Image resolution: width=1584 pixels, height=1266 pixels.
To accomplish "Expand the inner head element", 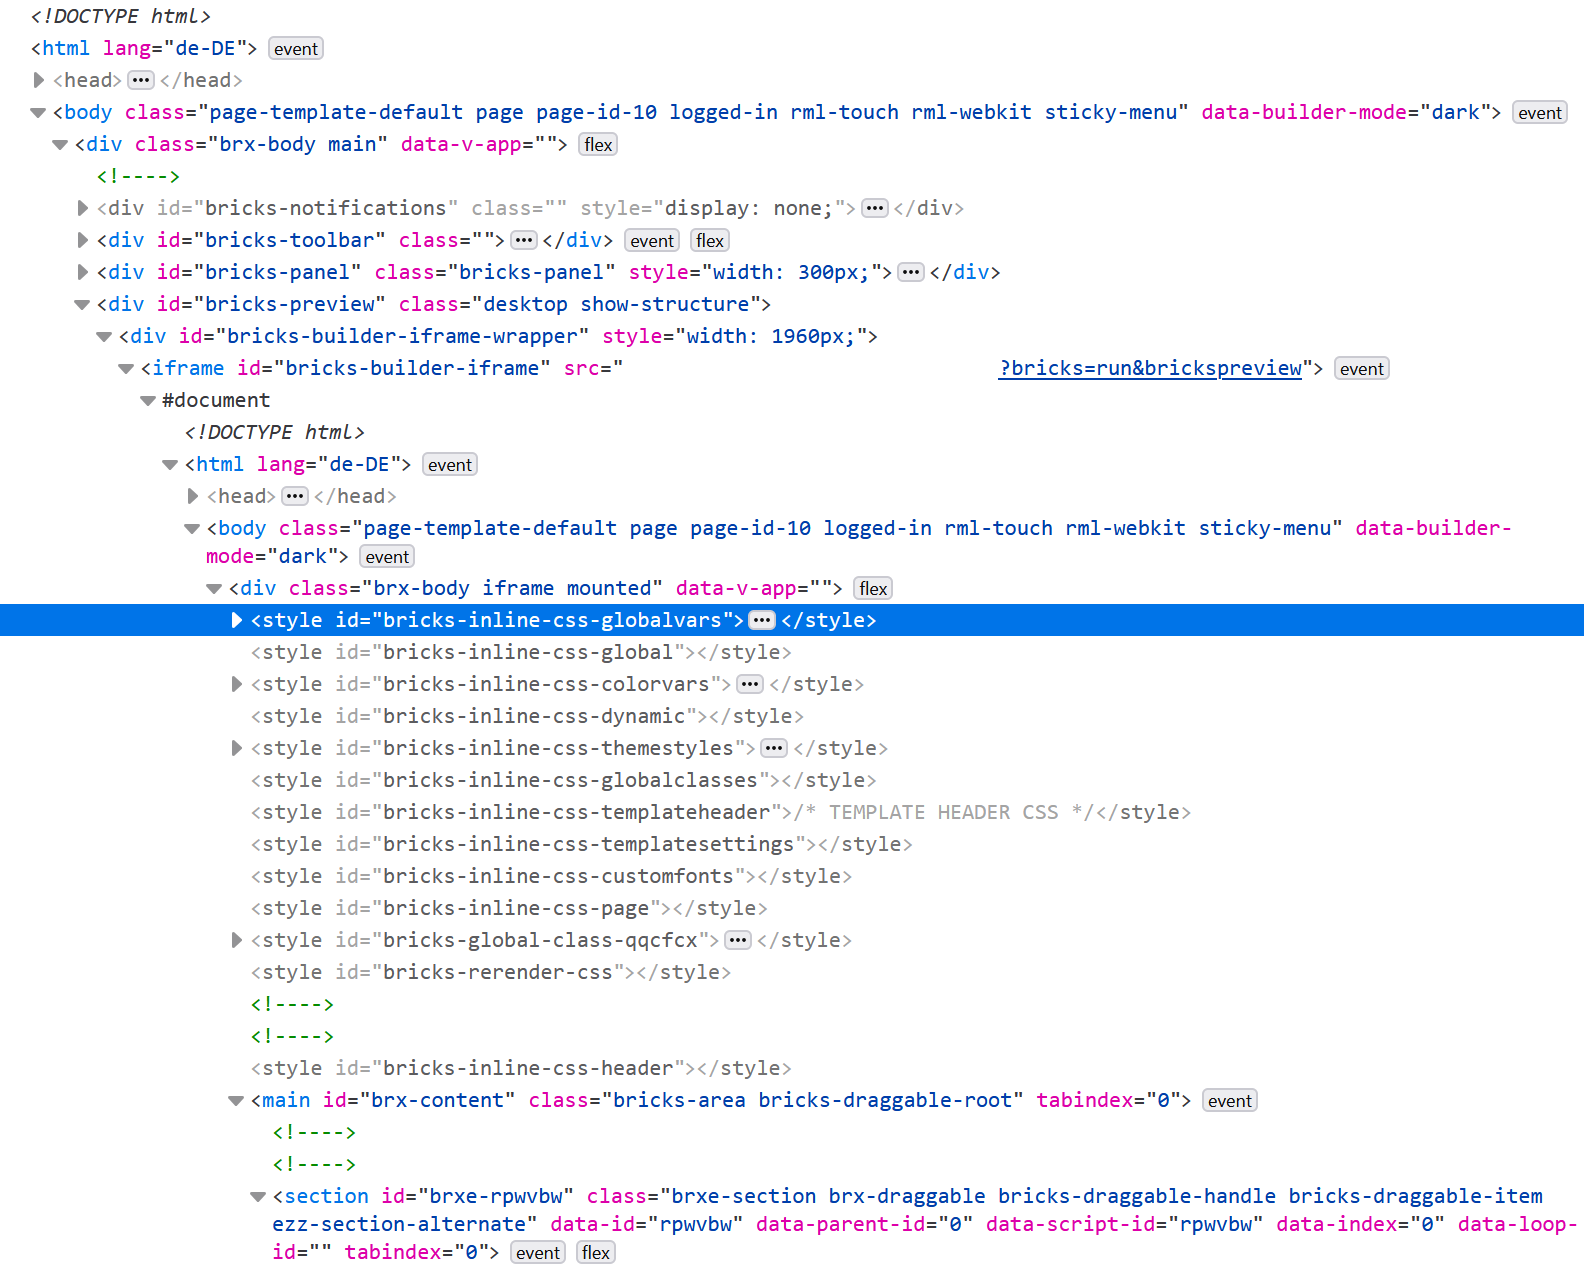I will 193,496.
